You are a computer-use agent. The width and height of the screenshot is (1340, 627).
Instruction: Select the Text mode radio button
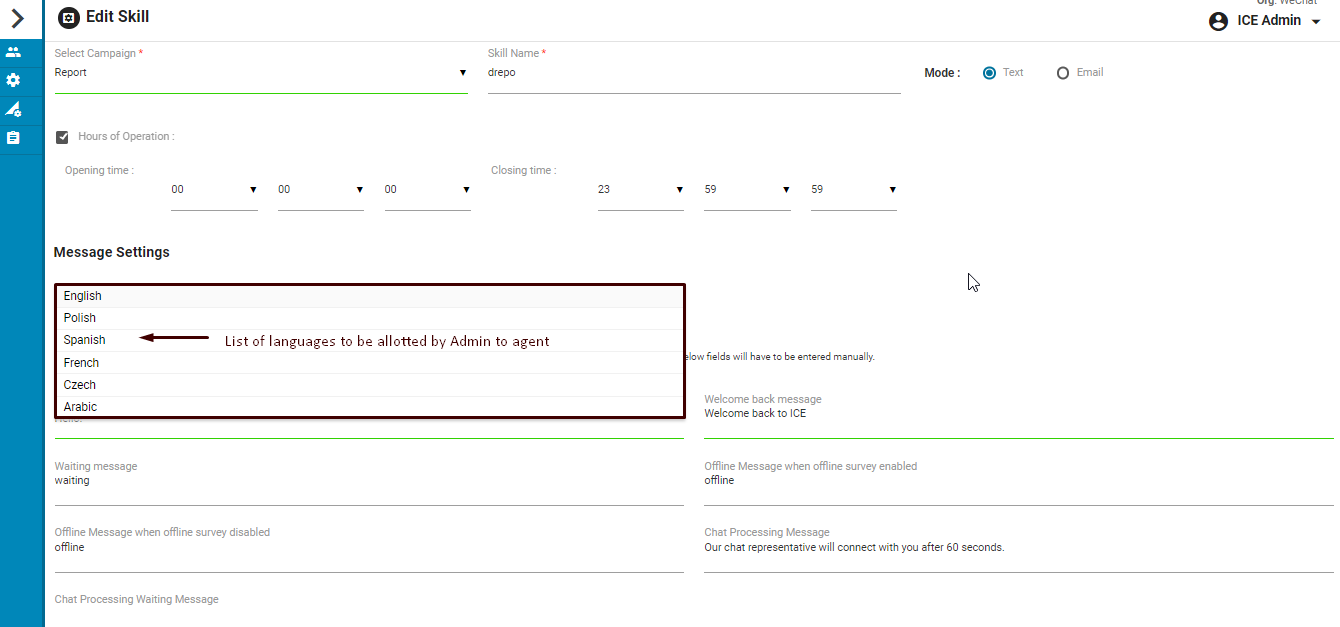(989, 73)
